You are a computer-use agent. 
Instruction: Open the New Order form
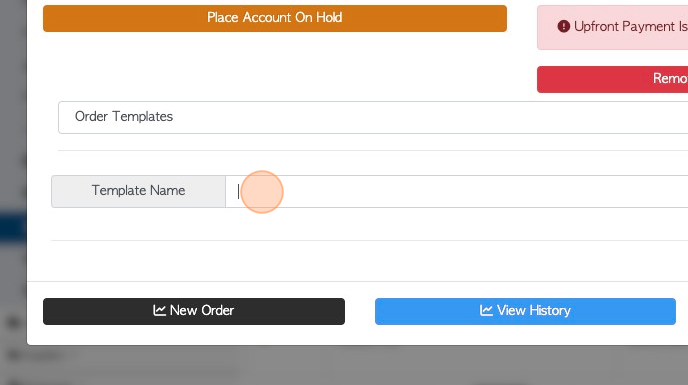click(x=194, y=311)
